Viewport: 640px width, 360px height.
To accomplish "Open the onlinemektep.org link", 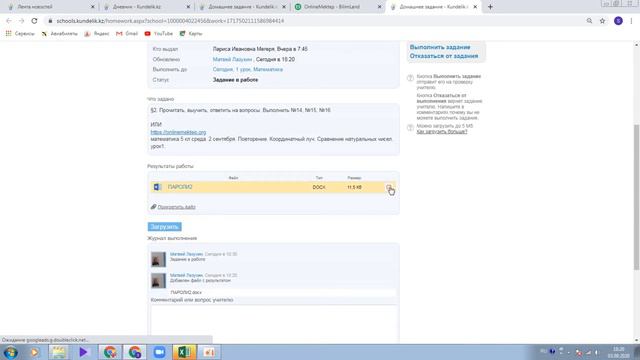I will click(x=178, y=132).
